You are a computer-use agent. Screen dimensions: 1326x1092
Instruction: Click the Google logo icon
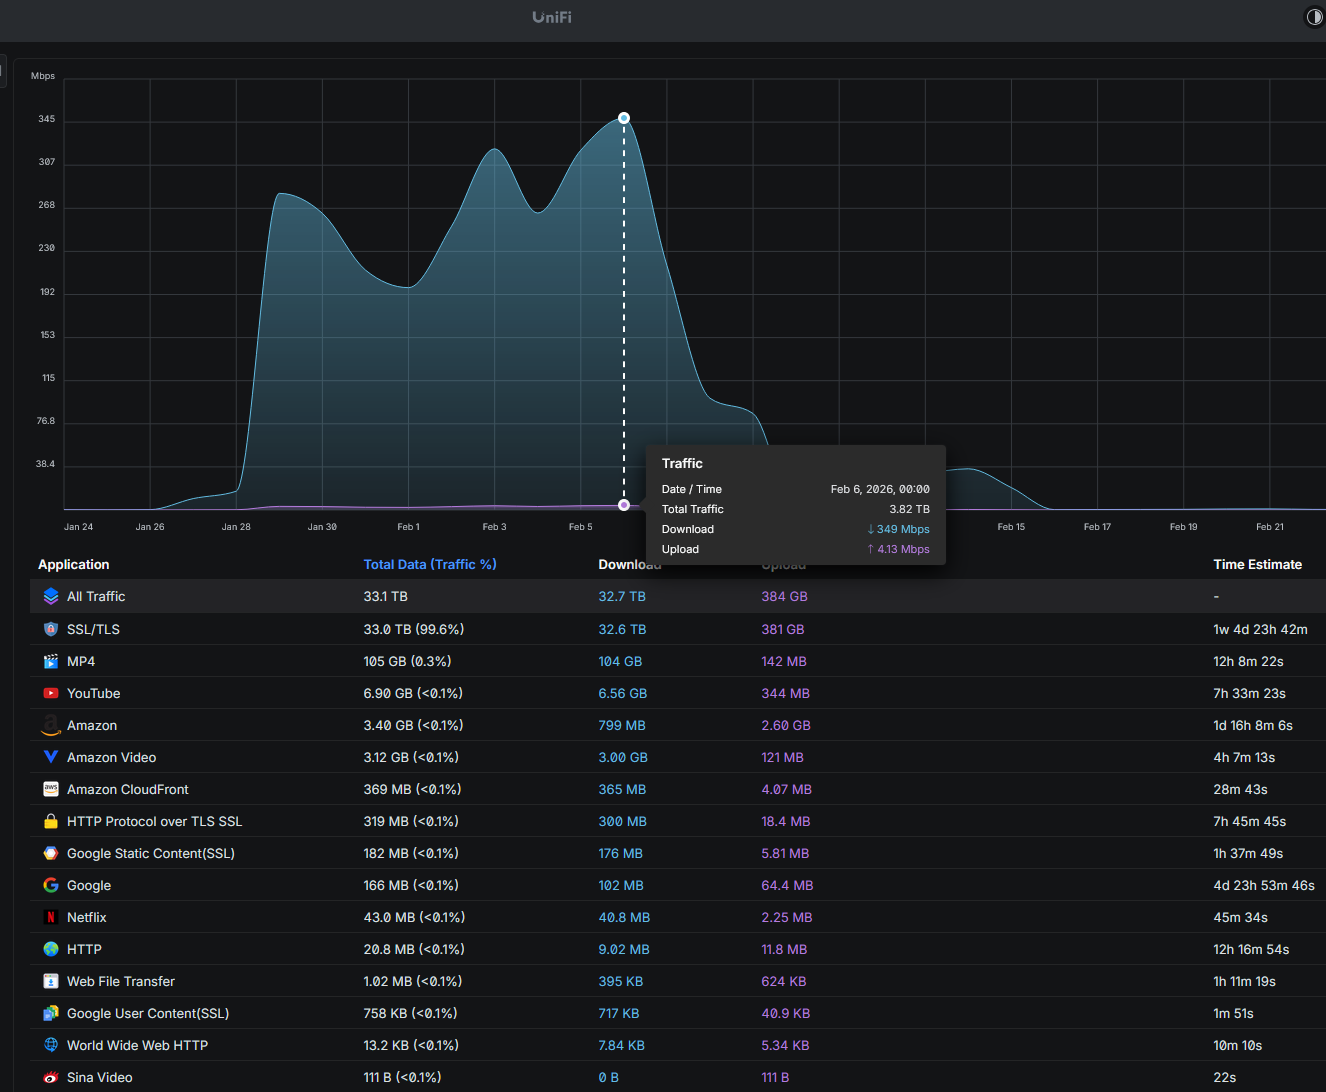51,885
